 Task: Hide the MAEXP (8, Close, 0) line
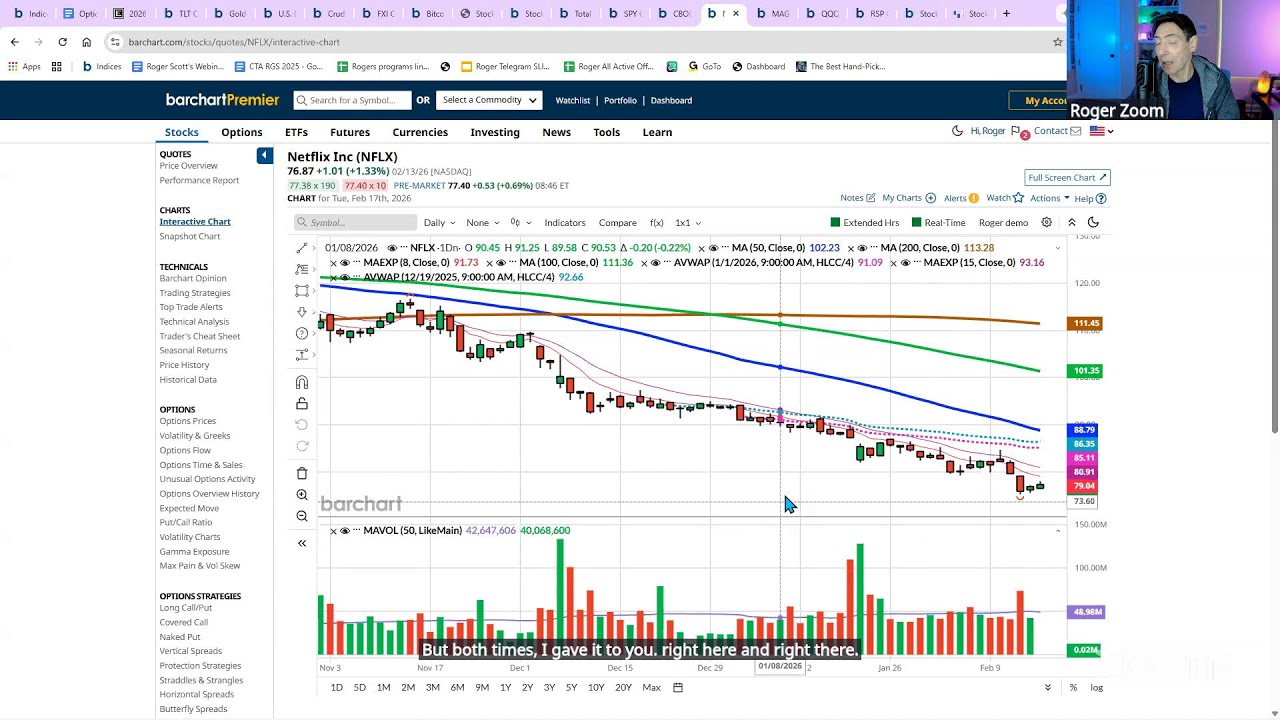346,263
